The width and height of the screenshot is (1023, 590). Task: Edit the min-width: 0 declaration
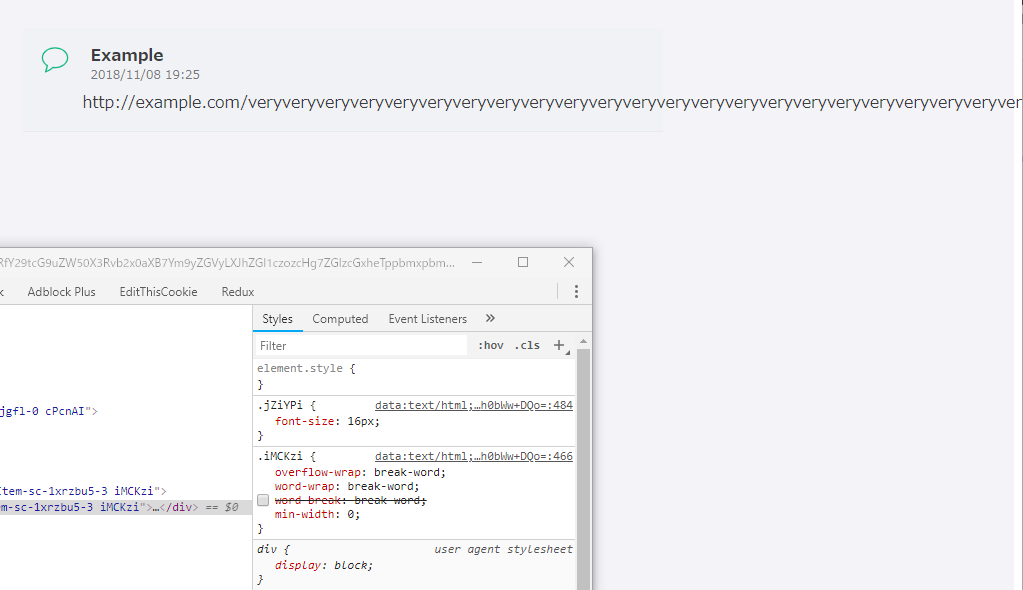pyautogui.click(x=317, y=514)
